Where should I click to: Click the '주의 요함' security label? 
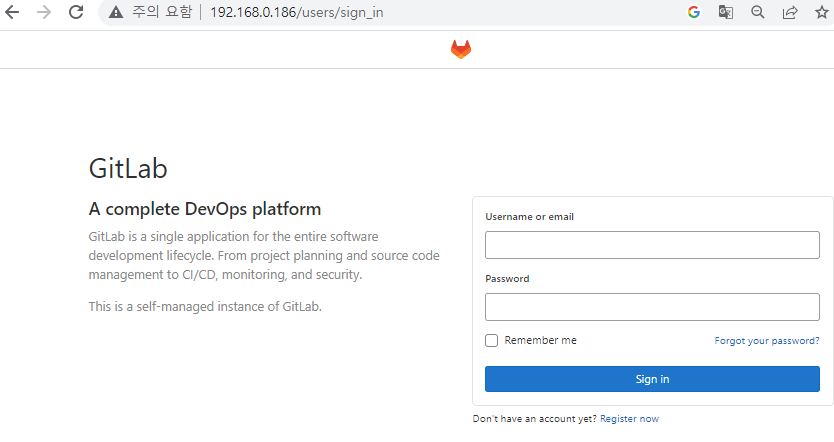pyautogui.click(x=162, y=12)
